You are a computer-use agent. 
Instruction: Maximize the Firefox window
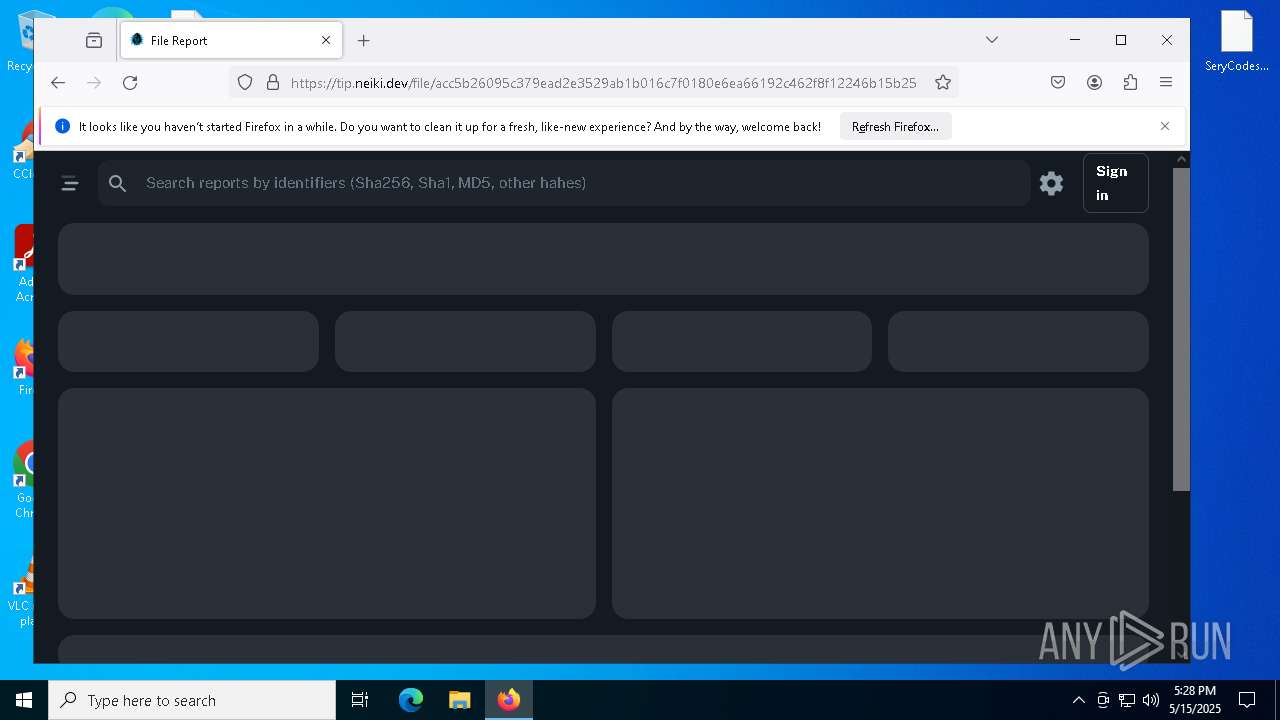tap(1121, 40)
